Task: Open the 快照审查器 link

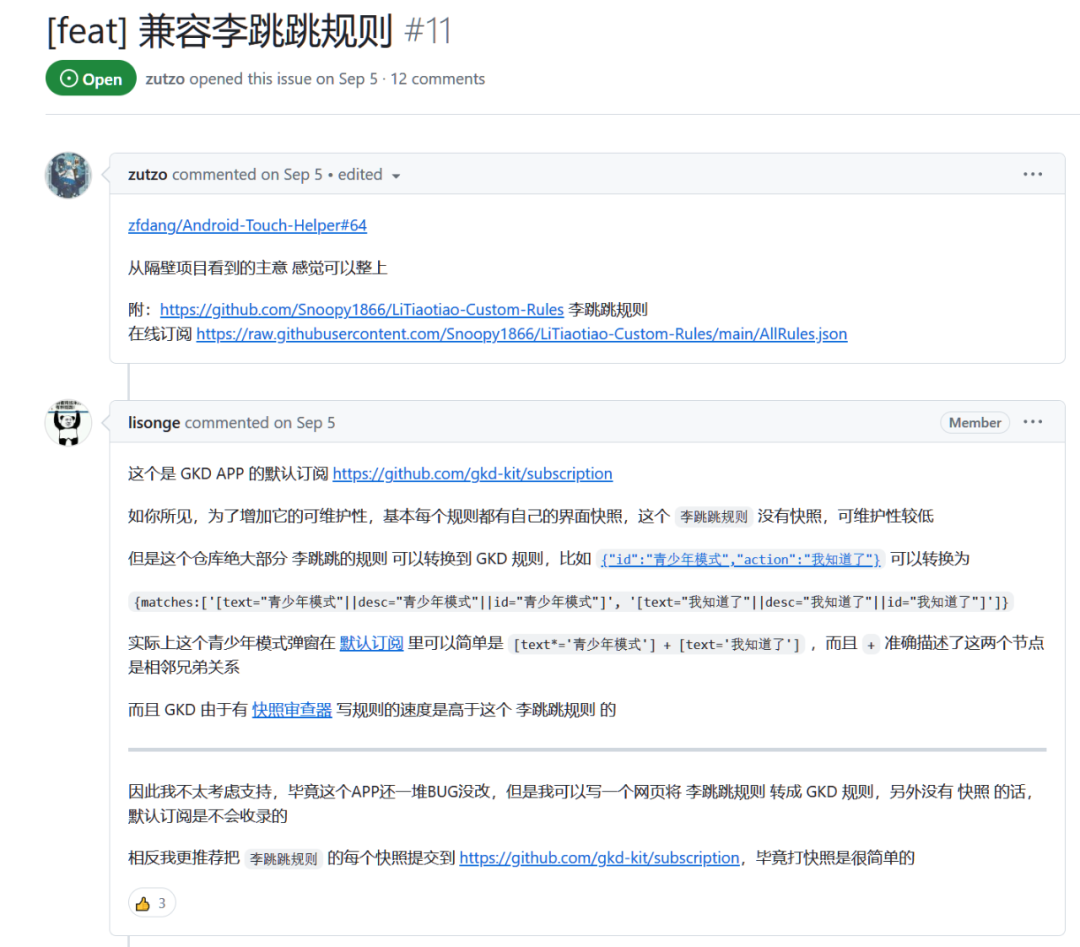Action: [x=292, y=710]
